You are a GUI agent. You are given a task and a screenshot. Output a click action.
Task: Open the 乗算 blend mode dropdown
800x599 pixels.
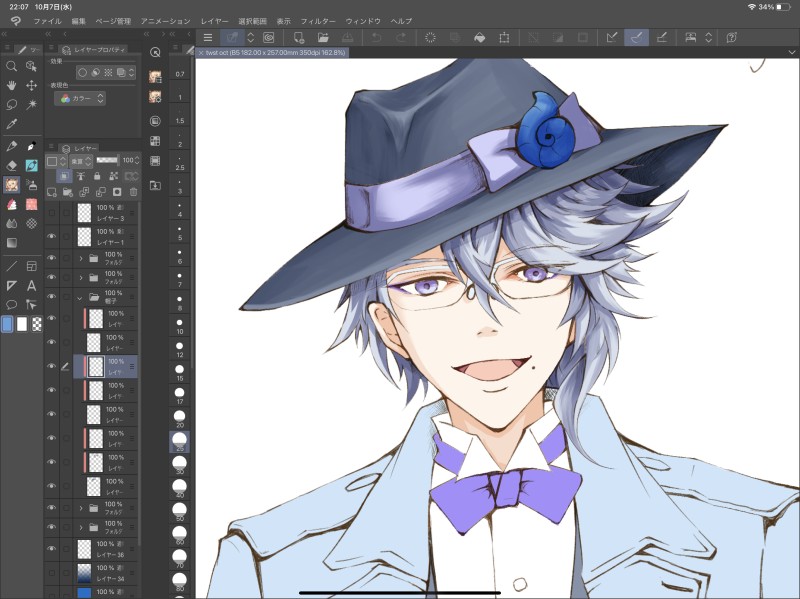click(81, 161)
